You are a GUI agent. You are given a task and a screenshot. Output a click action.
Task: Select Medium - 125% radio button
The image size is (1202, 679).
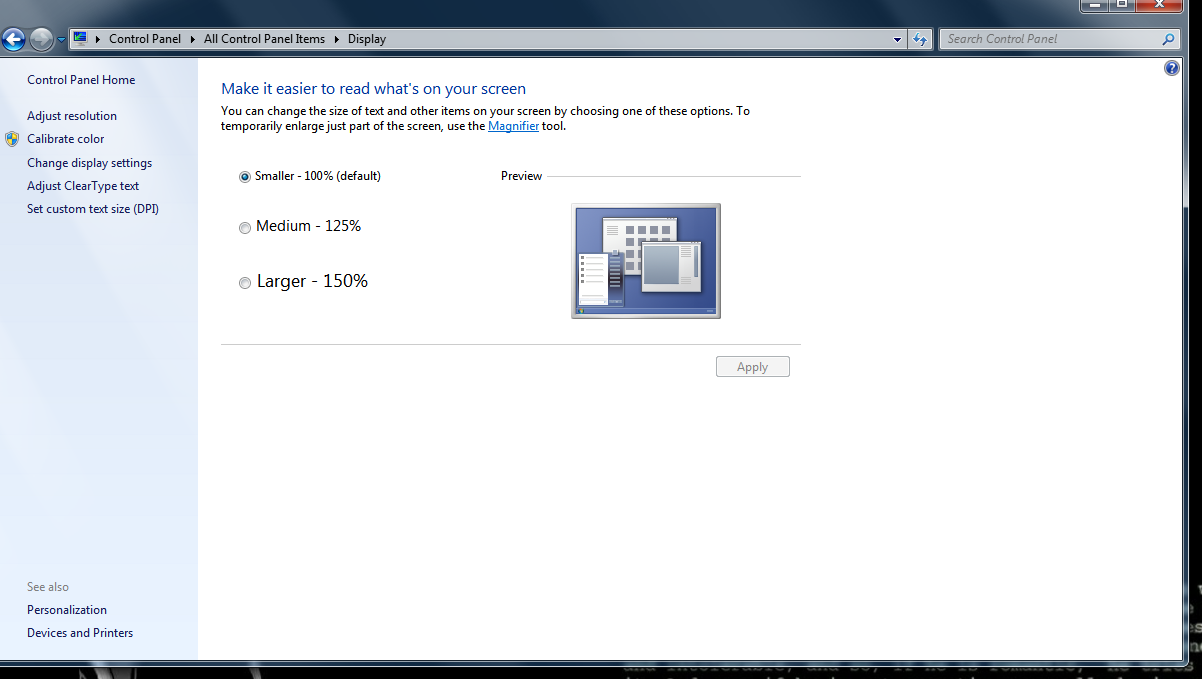point(245,228)
